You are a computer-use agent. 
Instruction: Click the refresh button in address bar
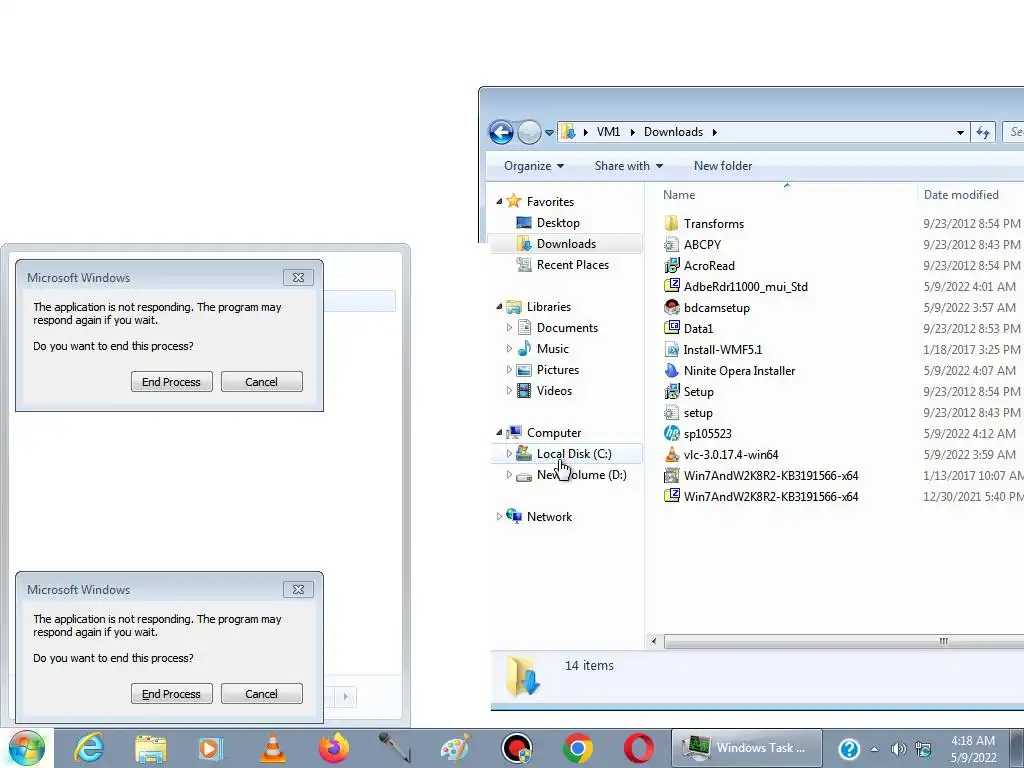(983, 133)
